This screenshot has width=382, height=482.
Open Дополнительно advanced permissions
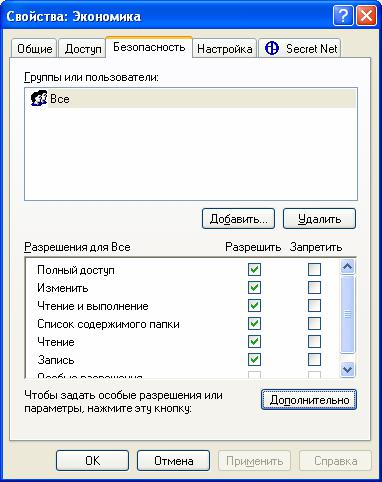309,399
